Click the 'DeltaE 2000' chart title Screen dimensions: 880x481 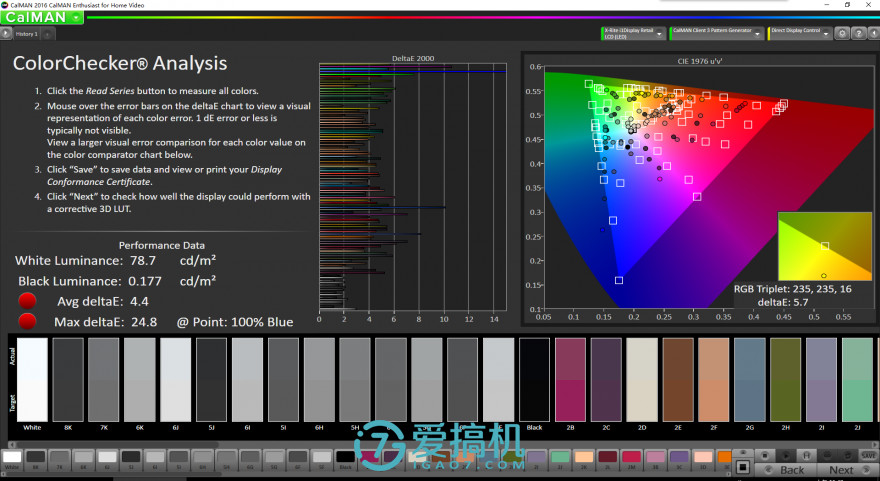coord(412,58)
